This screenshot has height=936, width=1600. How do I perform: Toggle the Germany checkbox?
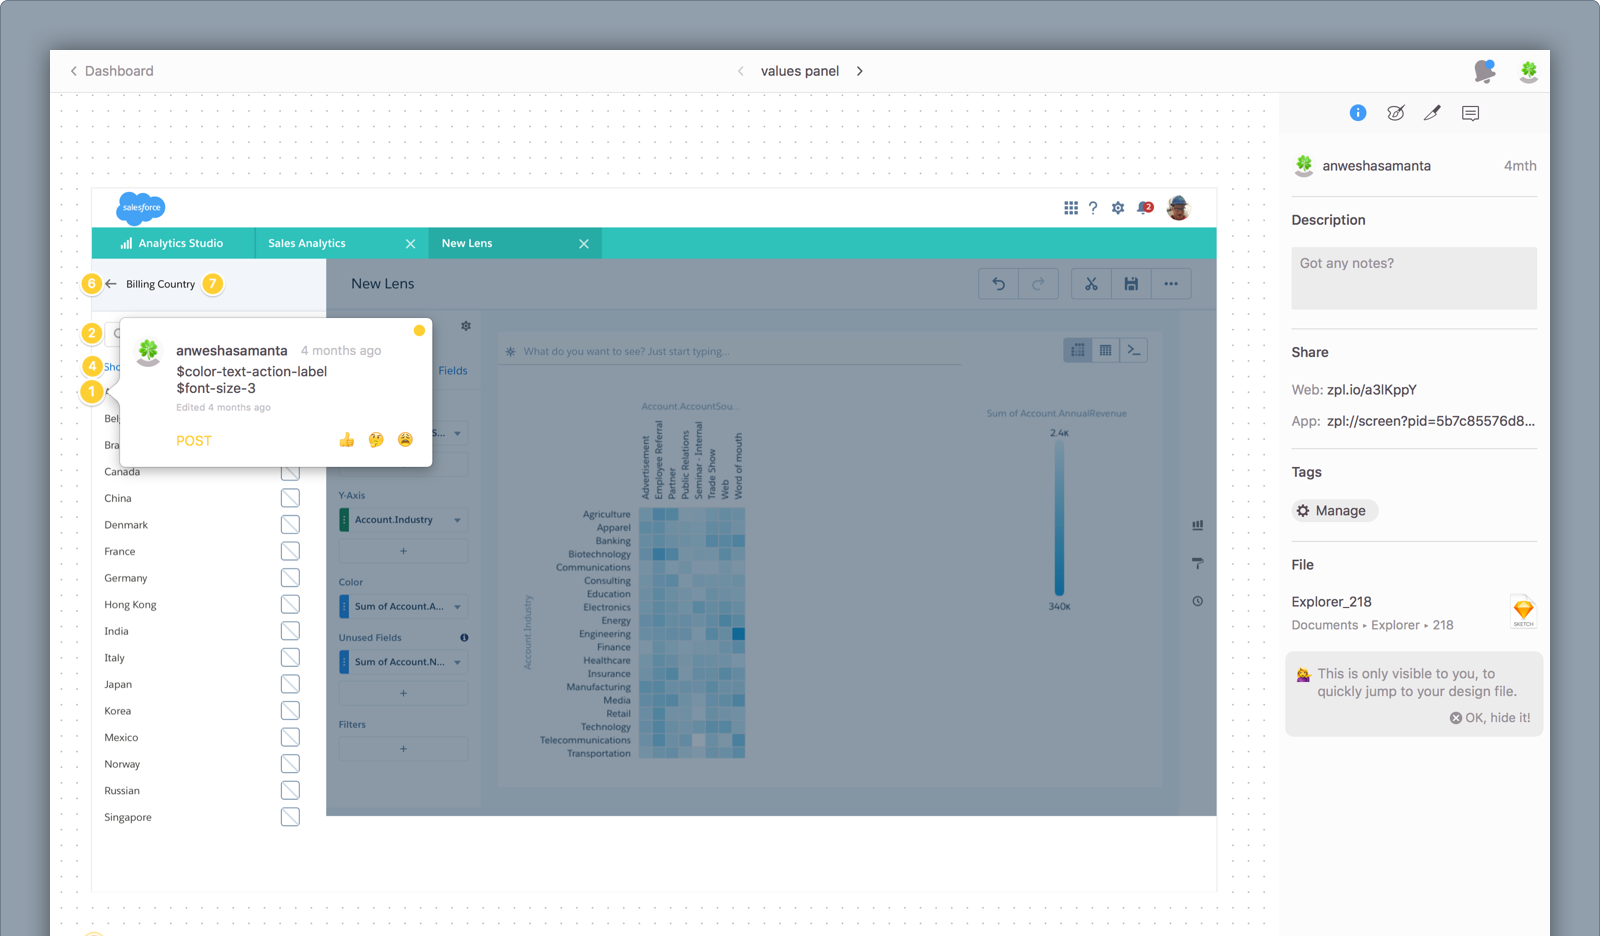click(x=290, y=578)
